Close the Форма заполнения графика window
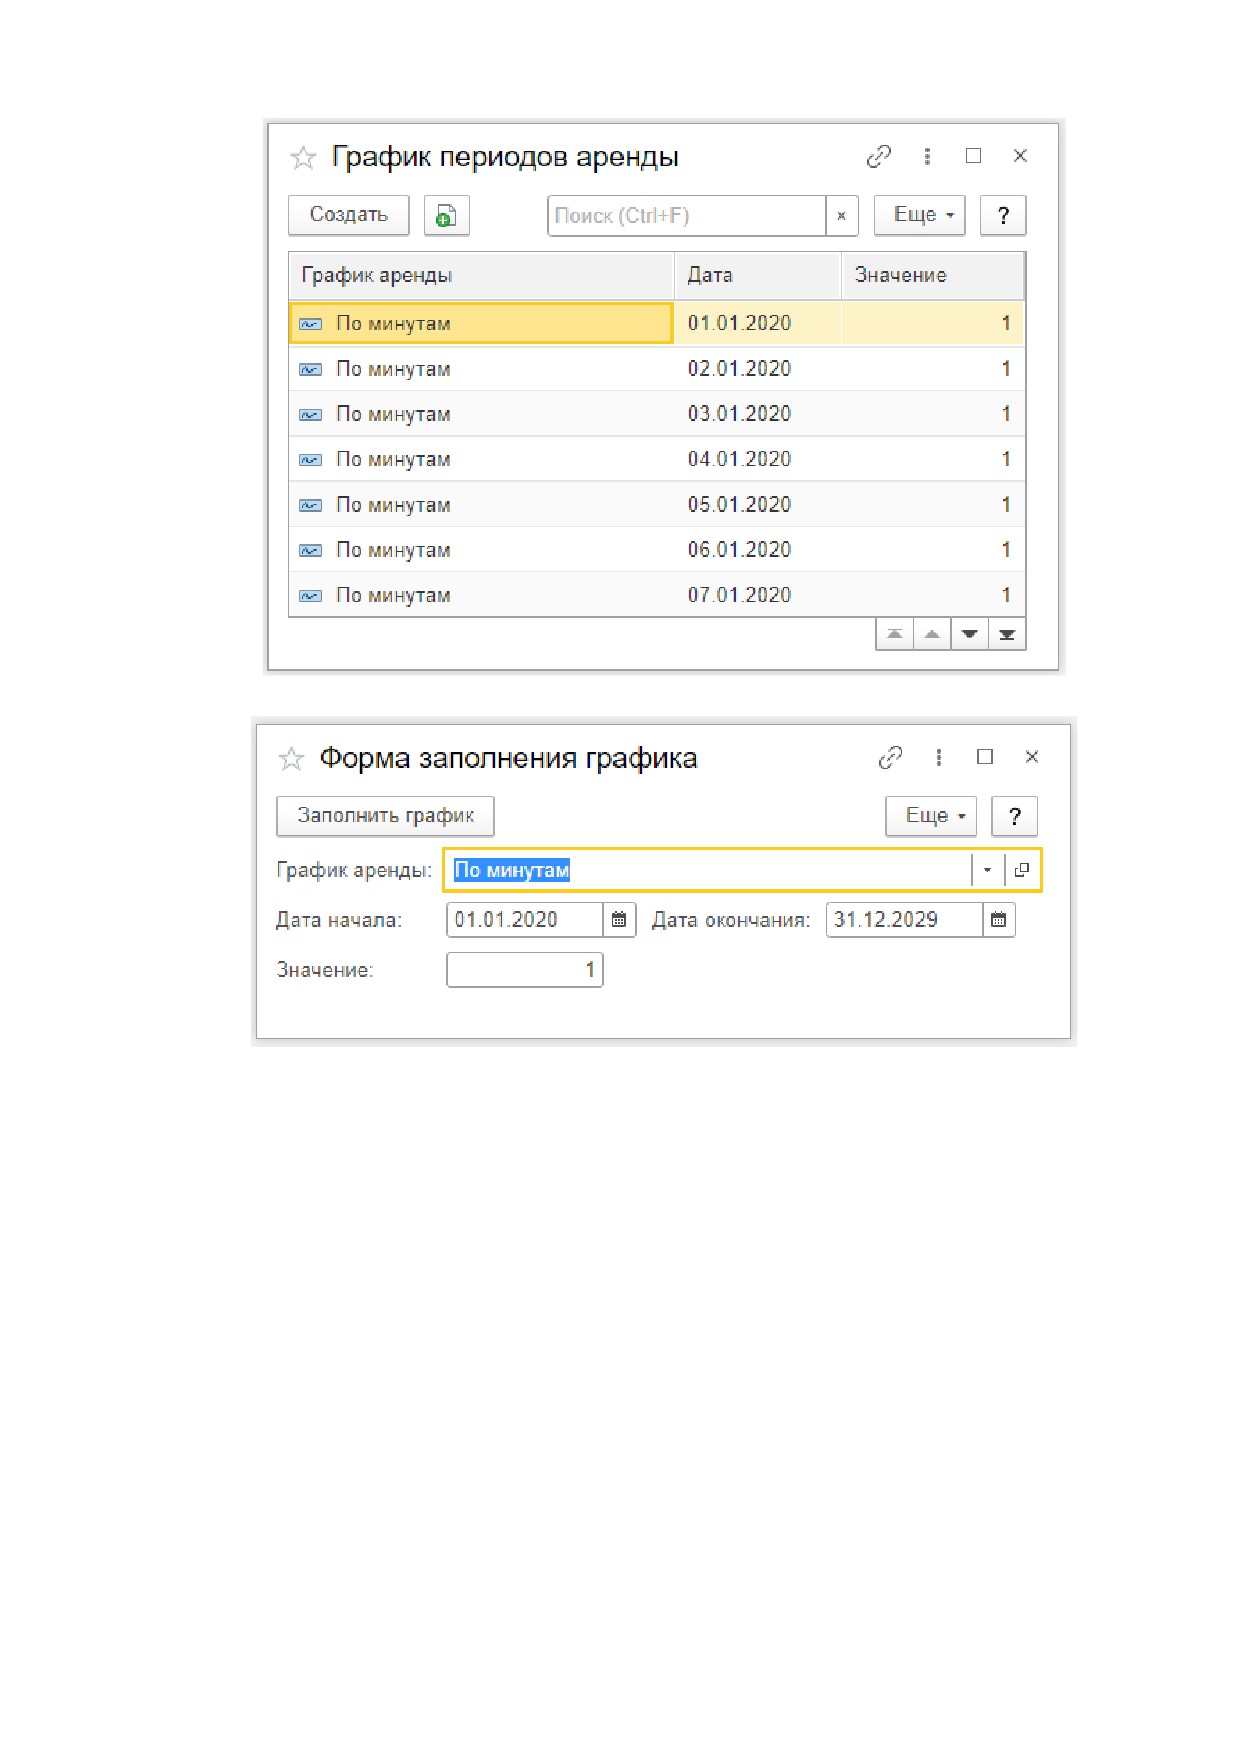Image resolution: width=1239 pixels, height=1752 pixels. click(1032, 757)
